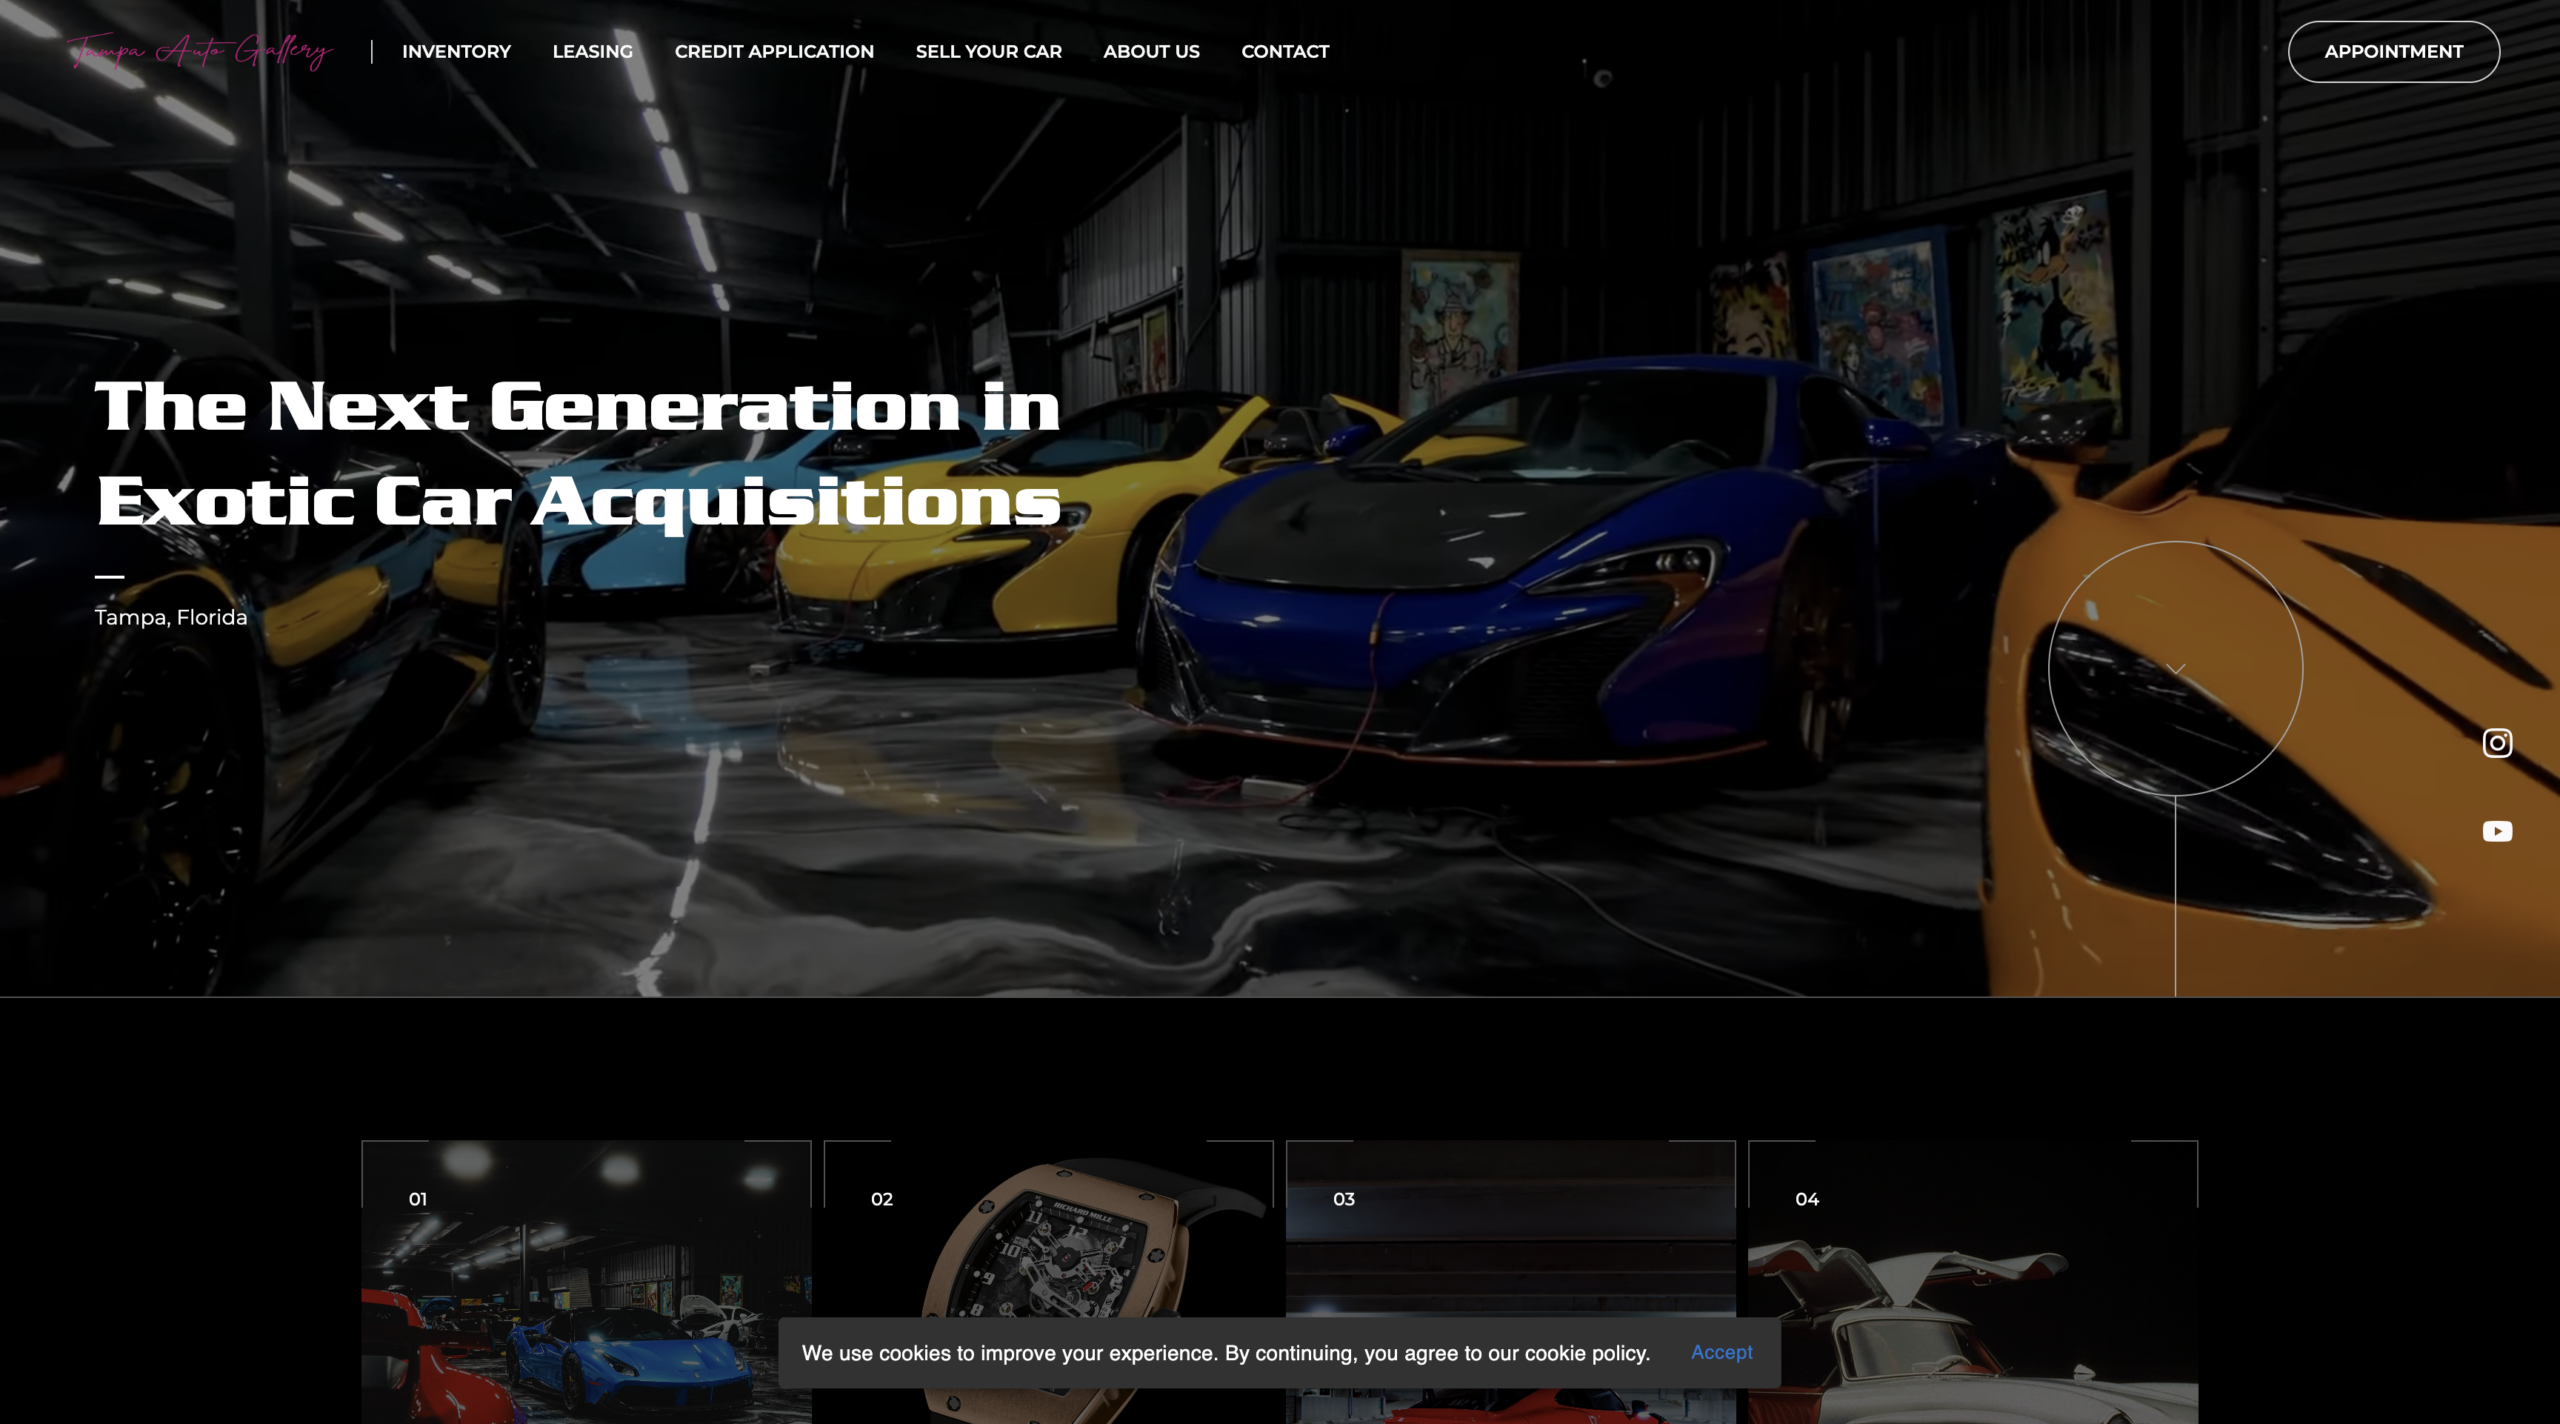The image size is (2560, 1424).
Task: Click the 'Tampa, Florida' subtitle text
Action: (x=171, y=617)
